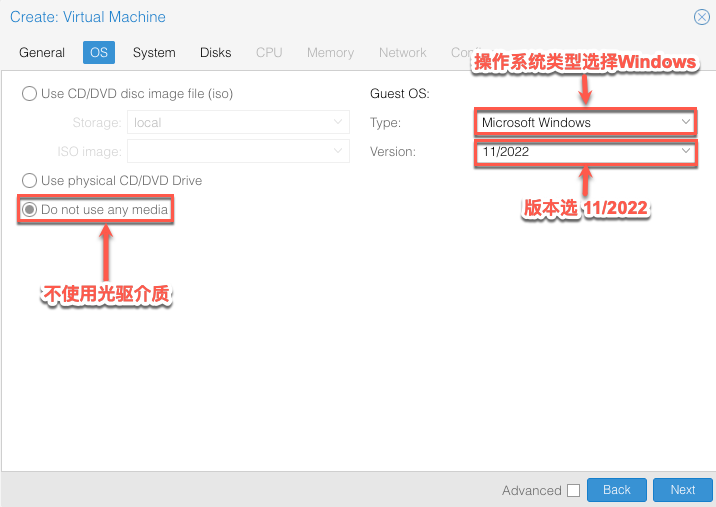Close the Create Virtual Machine dialog
Viewport: 716px width, 507px height.
click(701, 17)
